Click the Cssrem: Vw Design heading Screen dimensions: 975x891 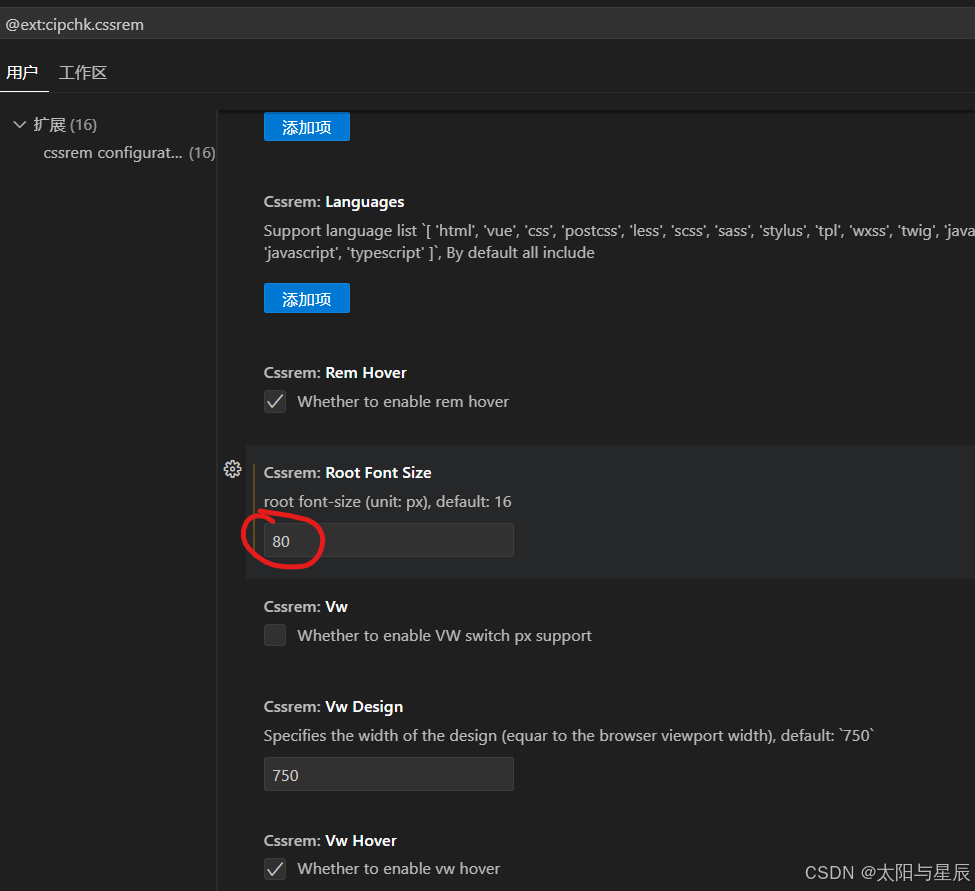tap(333, 707)
